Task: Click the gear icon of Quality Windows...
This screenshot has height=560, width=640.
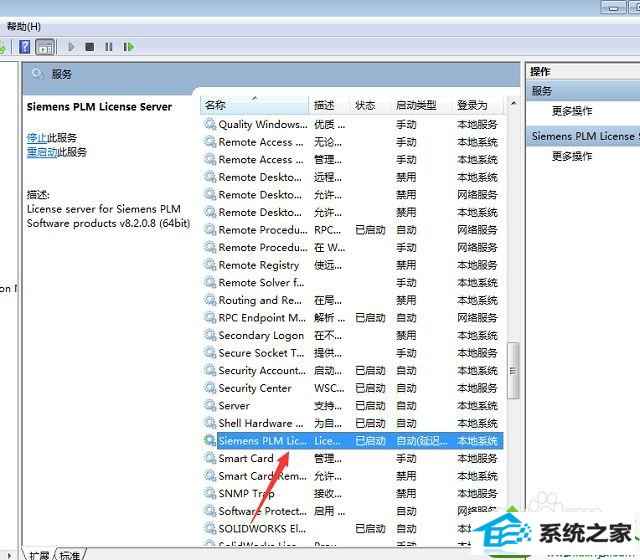Action: (210, 124)
